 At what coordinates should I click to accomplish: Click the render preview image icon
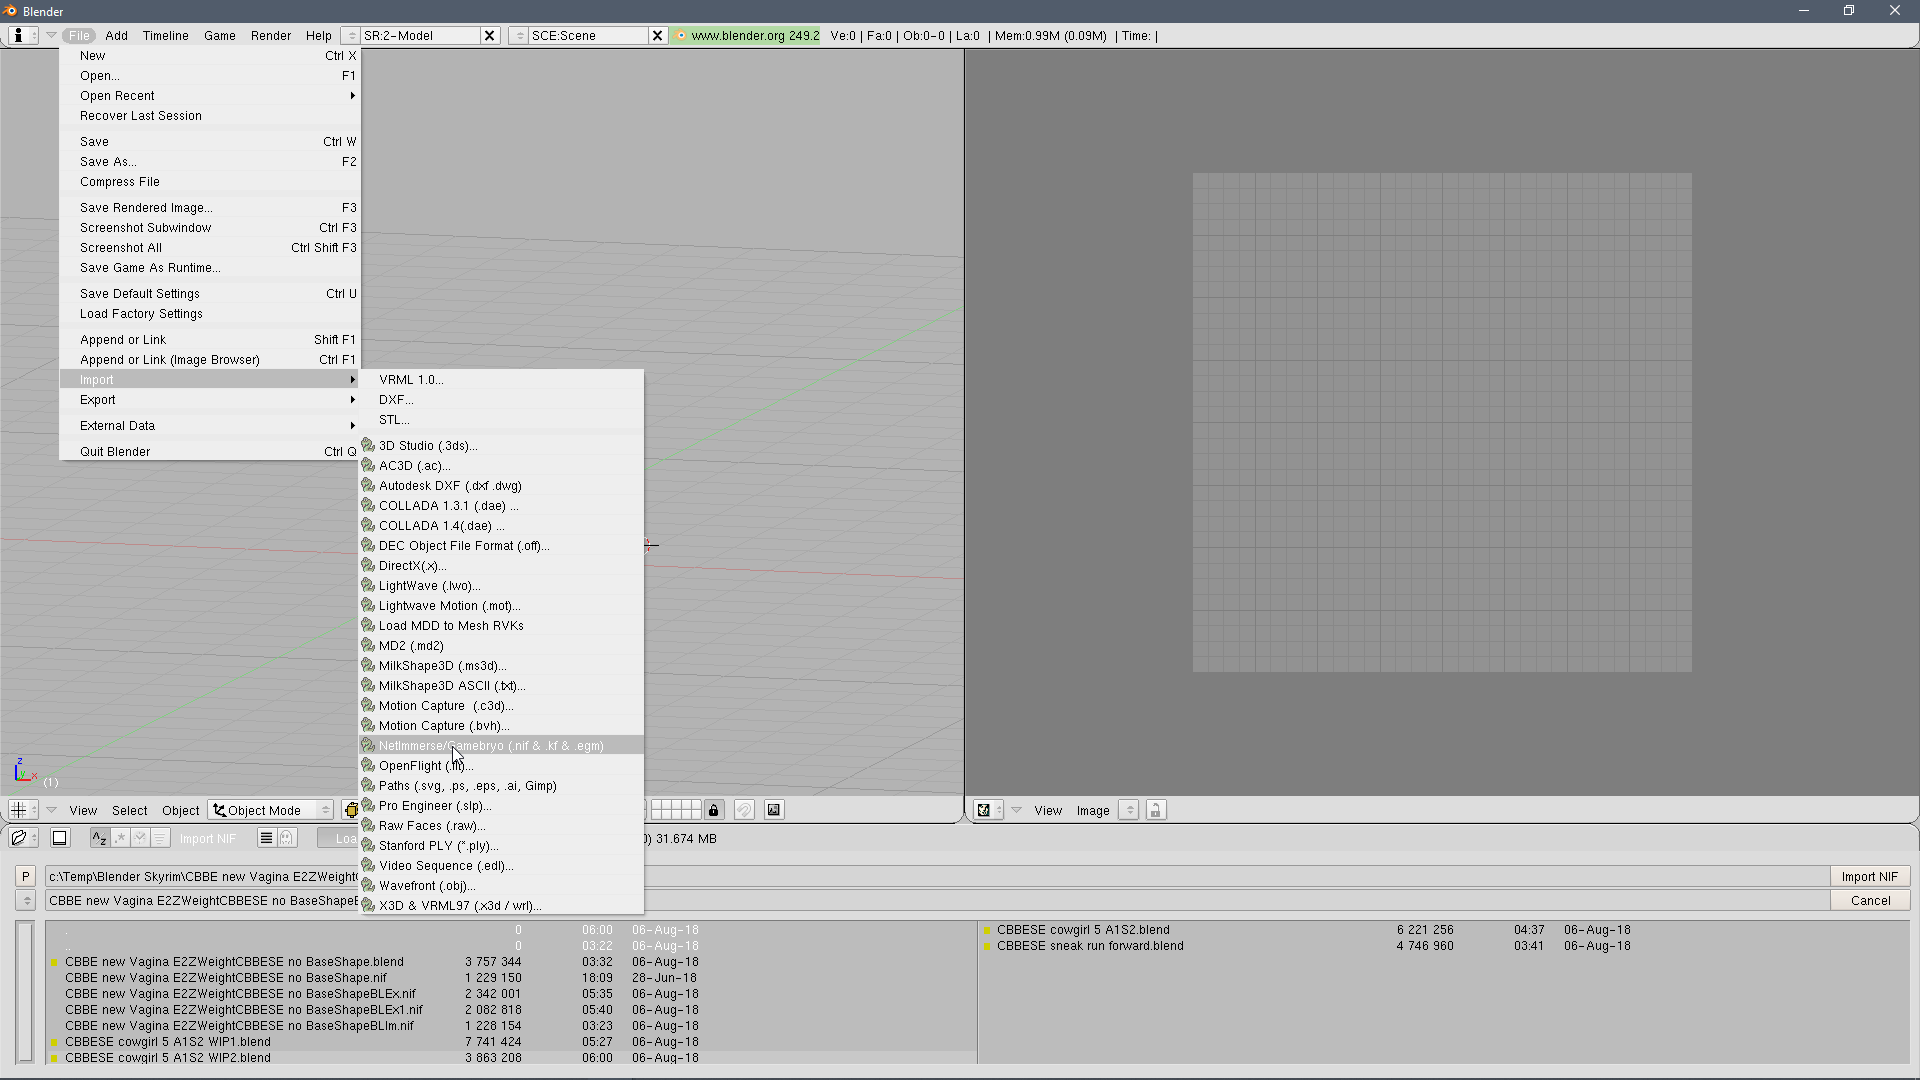[774, 810]
